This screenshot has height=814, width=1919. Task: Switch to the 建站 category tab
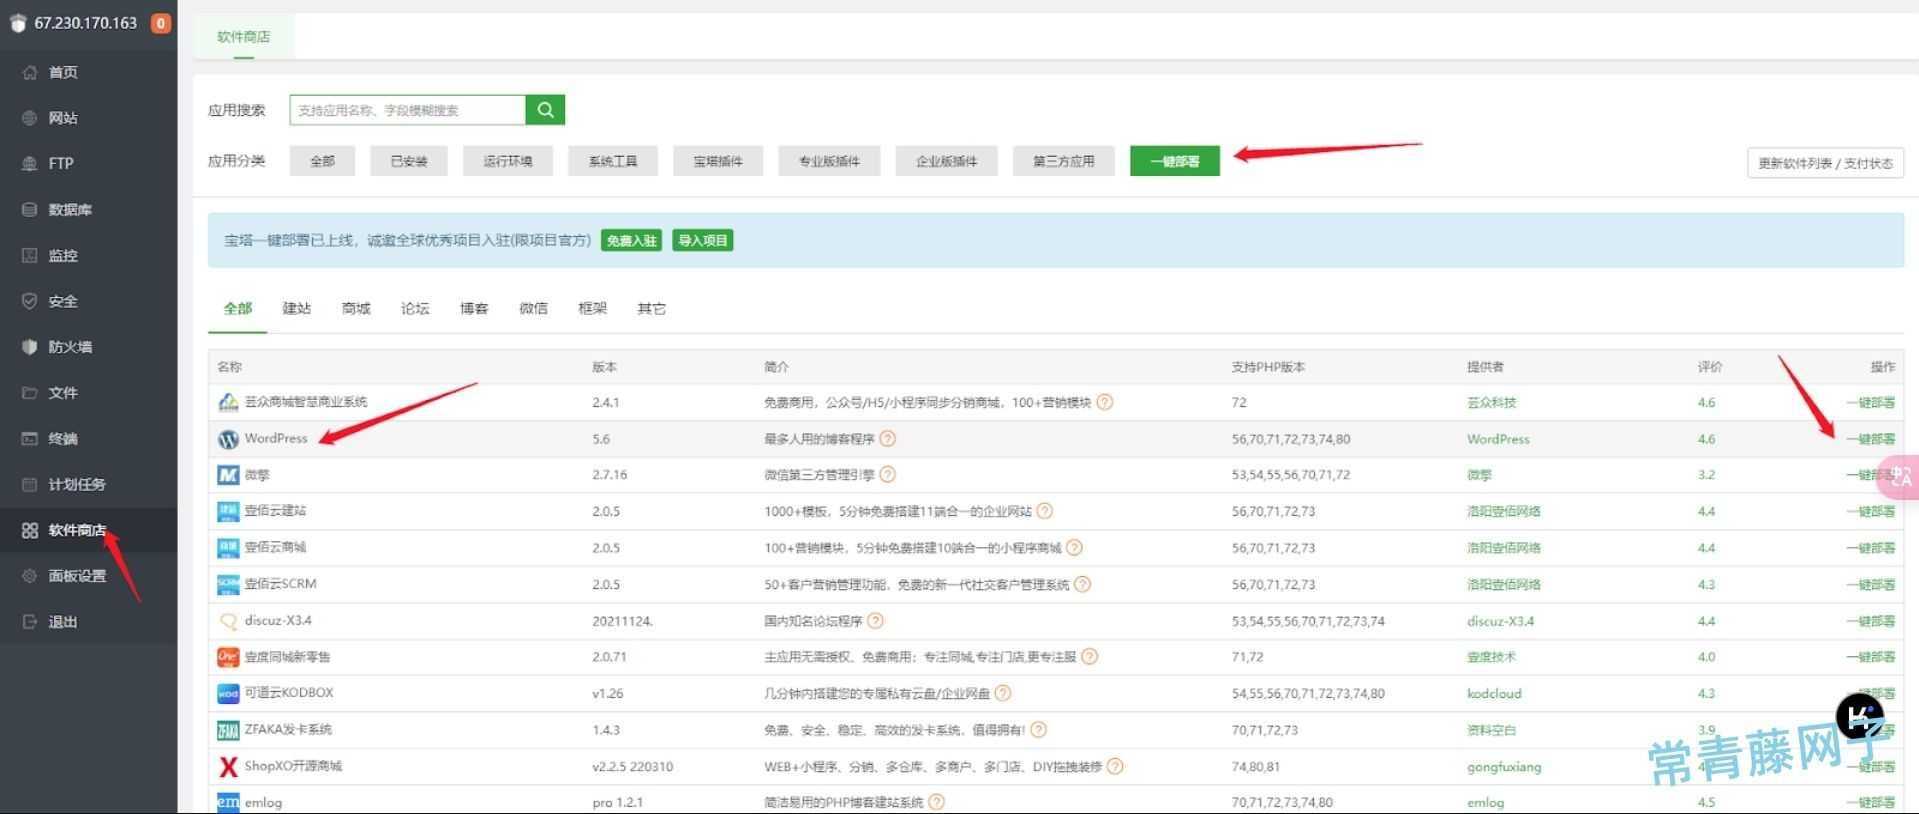pyautogui.click(x=297, y=308)
